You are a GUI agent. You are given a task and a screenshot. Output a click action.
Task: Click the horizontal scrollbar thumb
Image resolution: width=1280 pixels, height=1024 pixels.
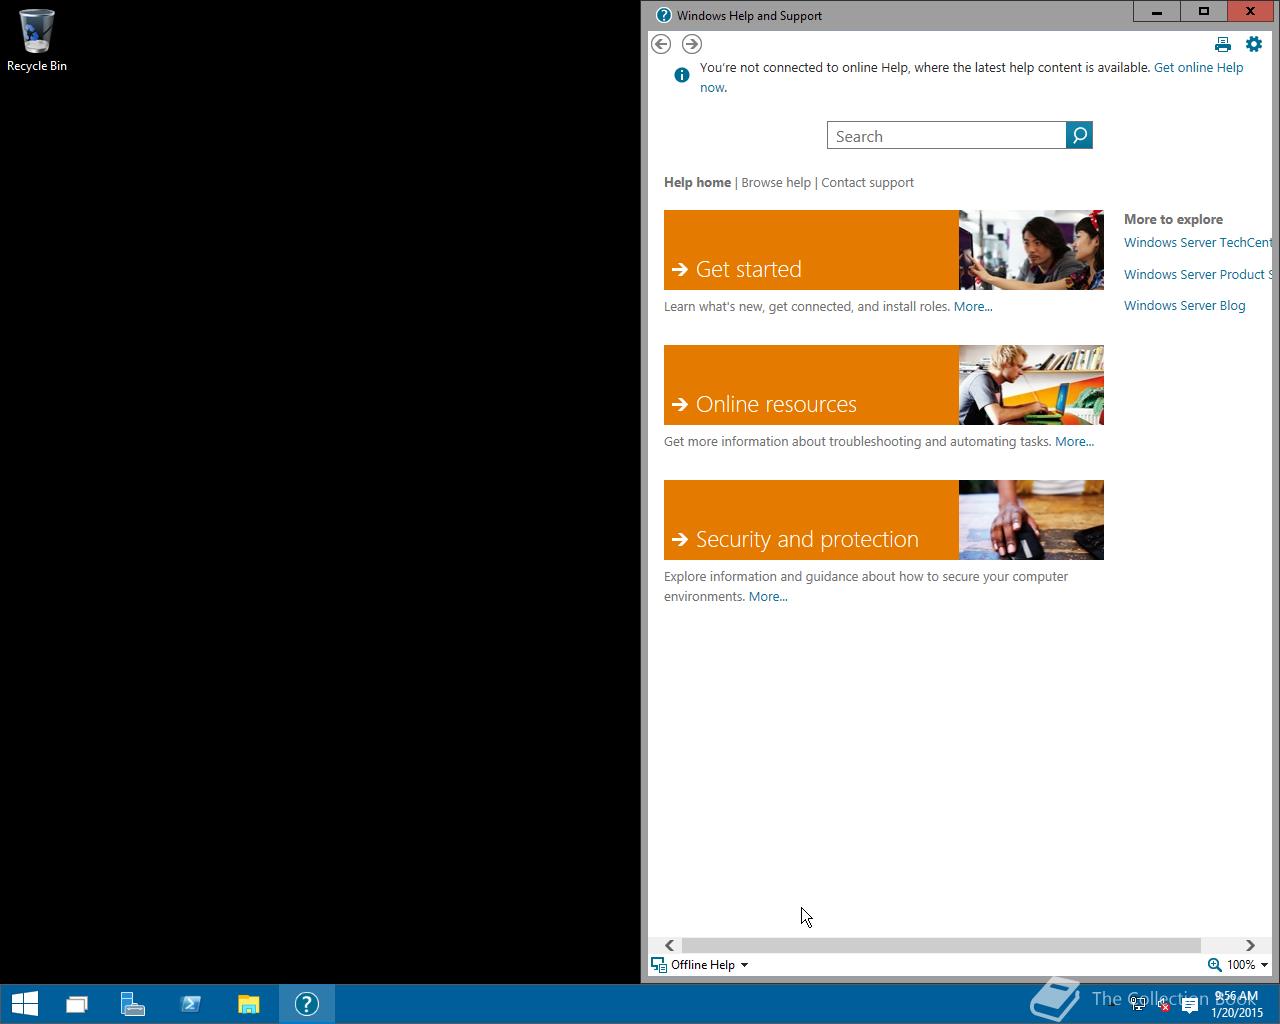940,945
